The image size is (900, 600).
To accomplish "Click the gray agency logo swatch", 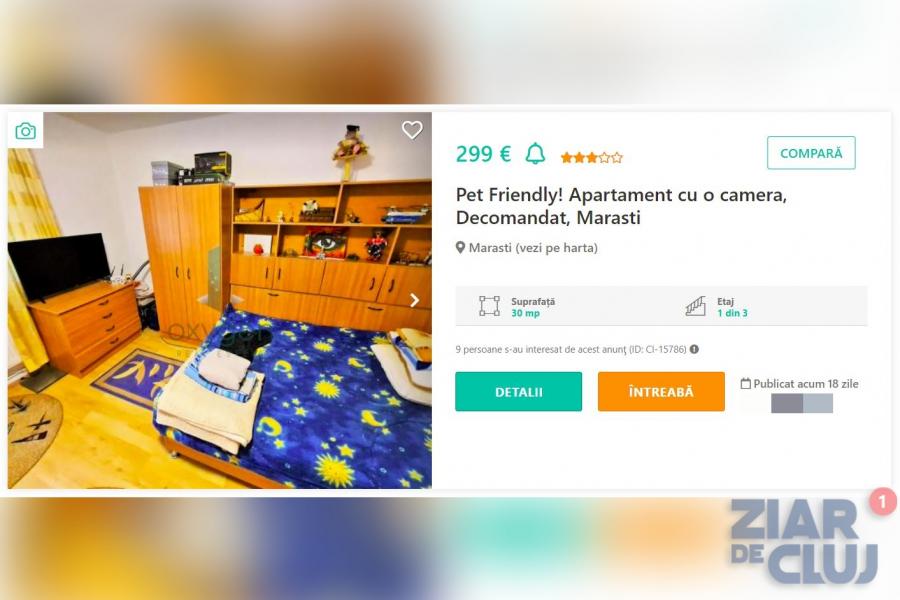I will pos(802,404).
